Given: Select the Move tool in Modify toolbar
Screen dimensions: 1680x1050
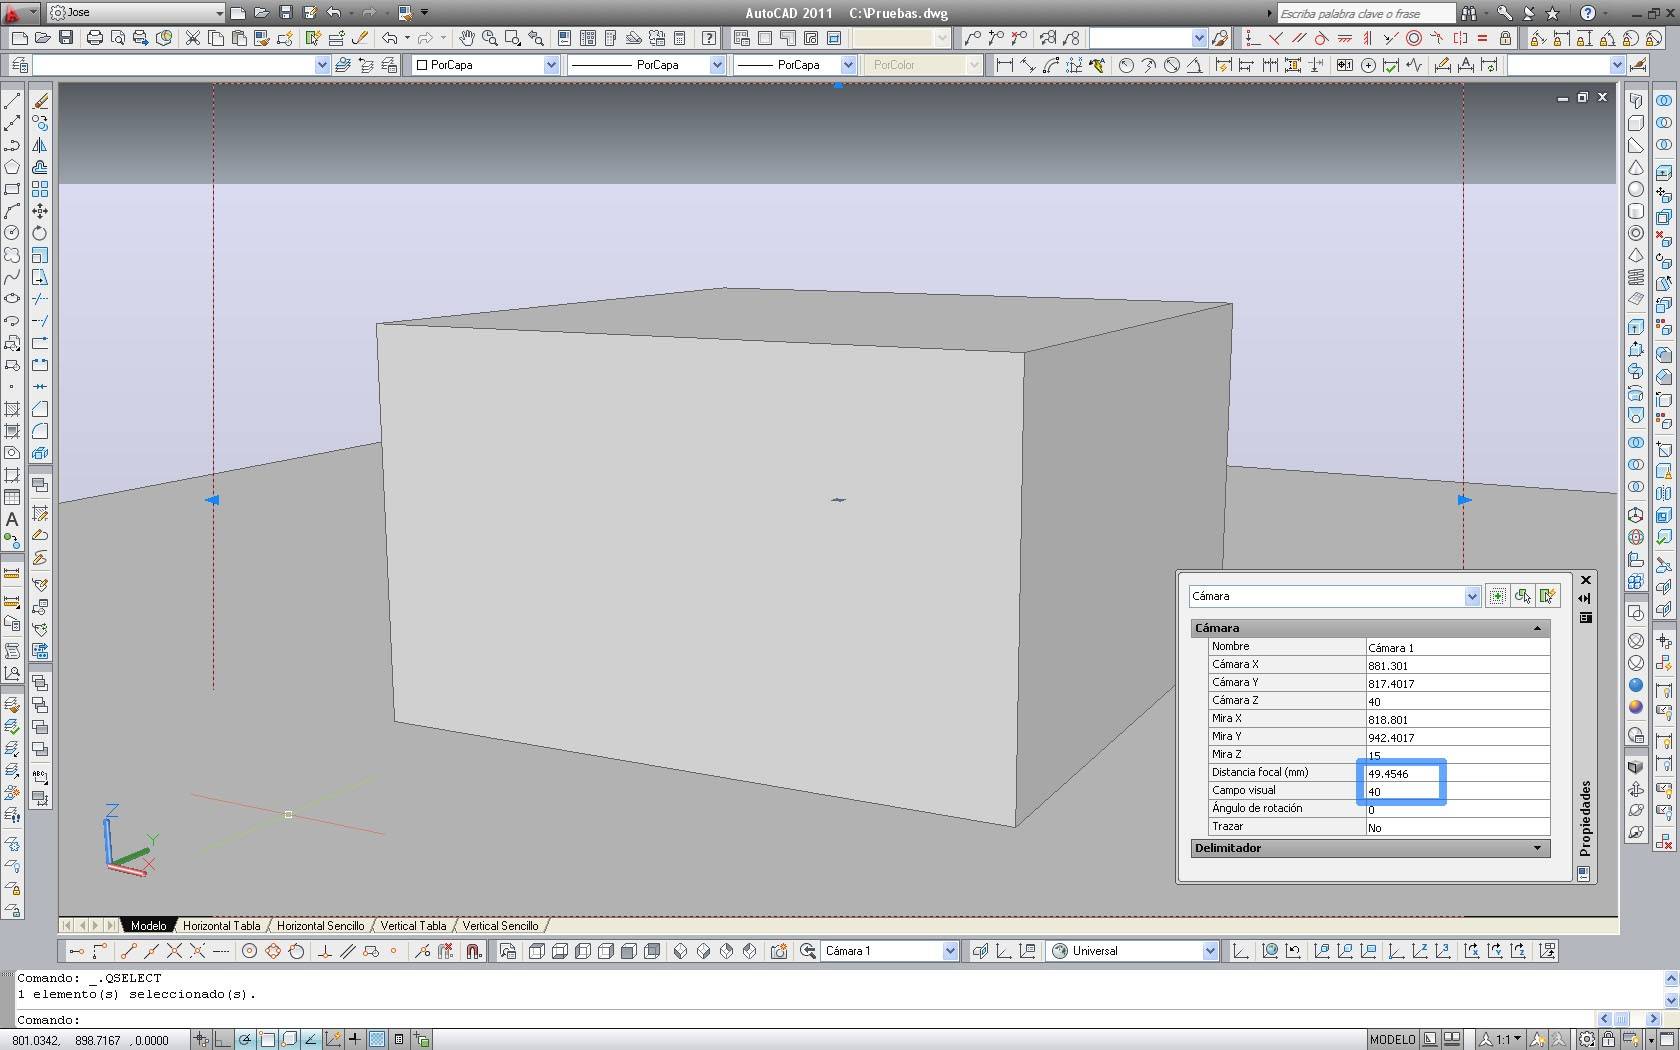Looking at the screenshot, I should click(40, 211).
